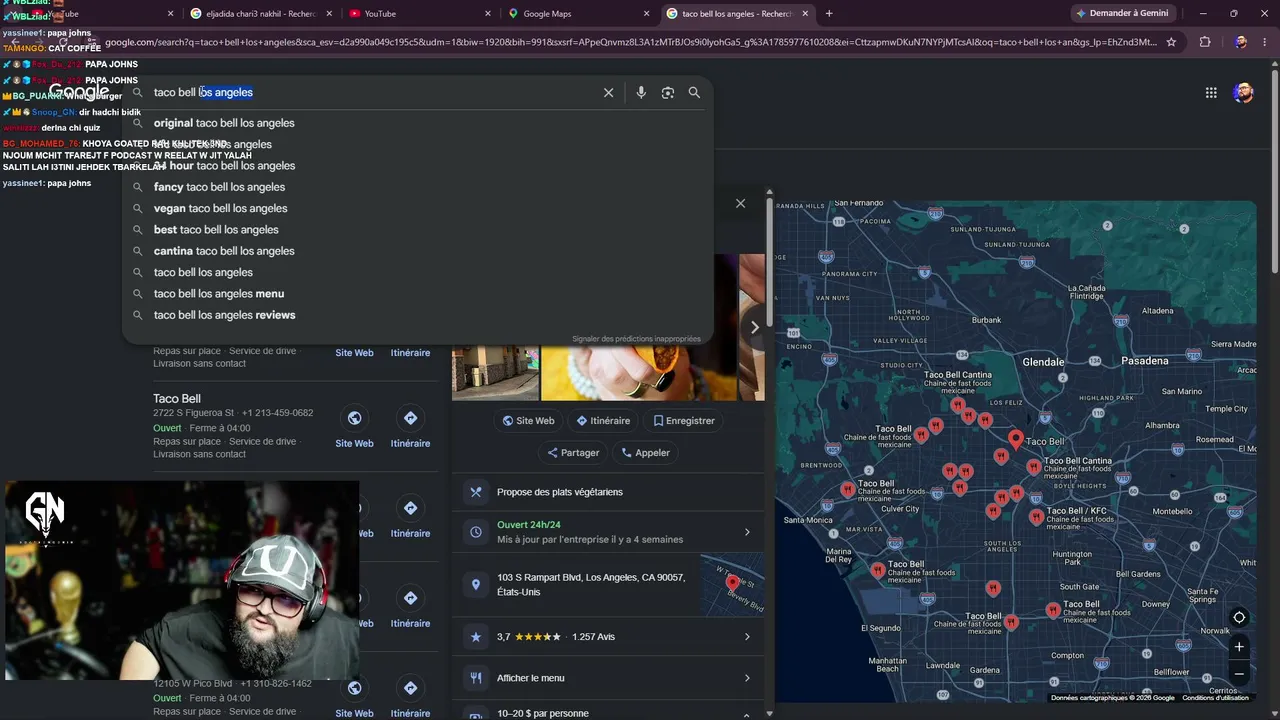Click the 'Propose des plats végétariens' row
The image size is (1280, 720).
[608, 492]
